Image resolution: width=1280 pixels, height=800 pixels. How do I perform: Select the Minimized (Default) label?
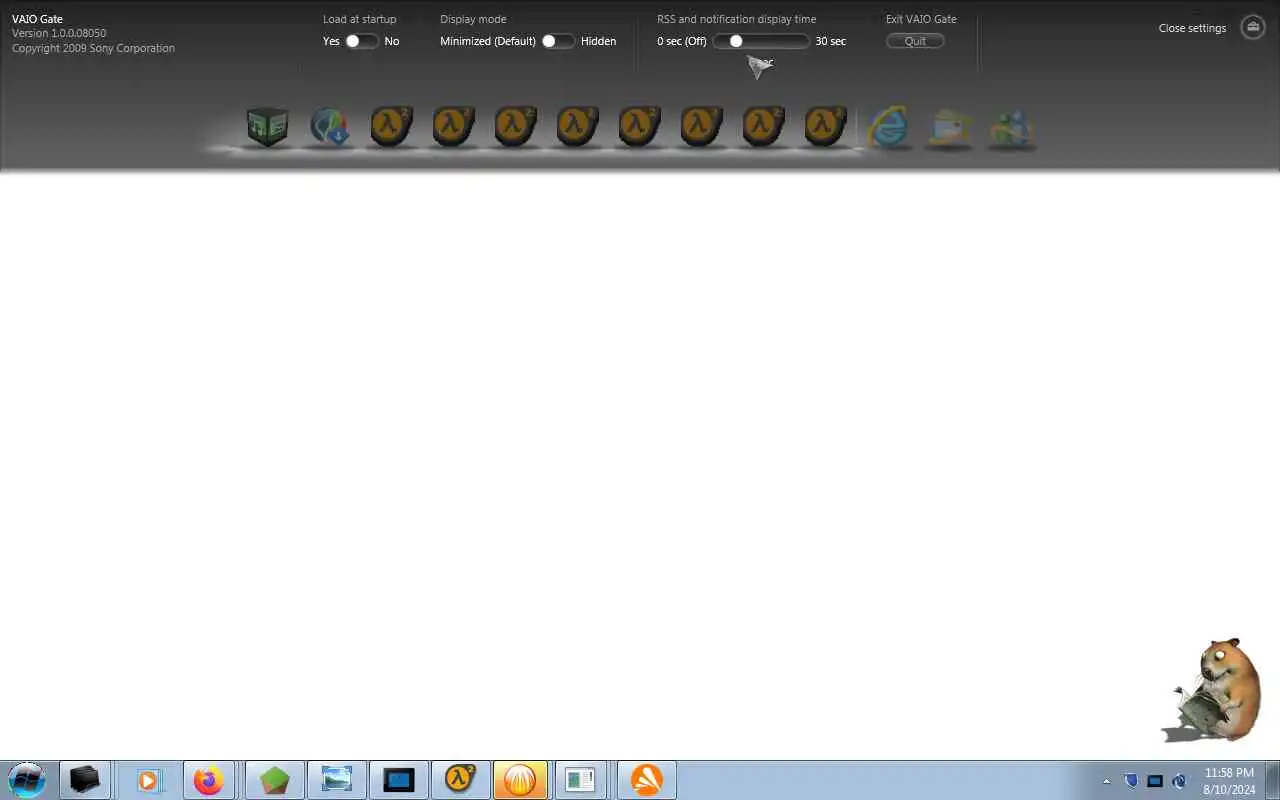pos(488,41)
